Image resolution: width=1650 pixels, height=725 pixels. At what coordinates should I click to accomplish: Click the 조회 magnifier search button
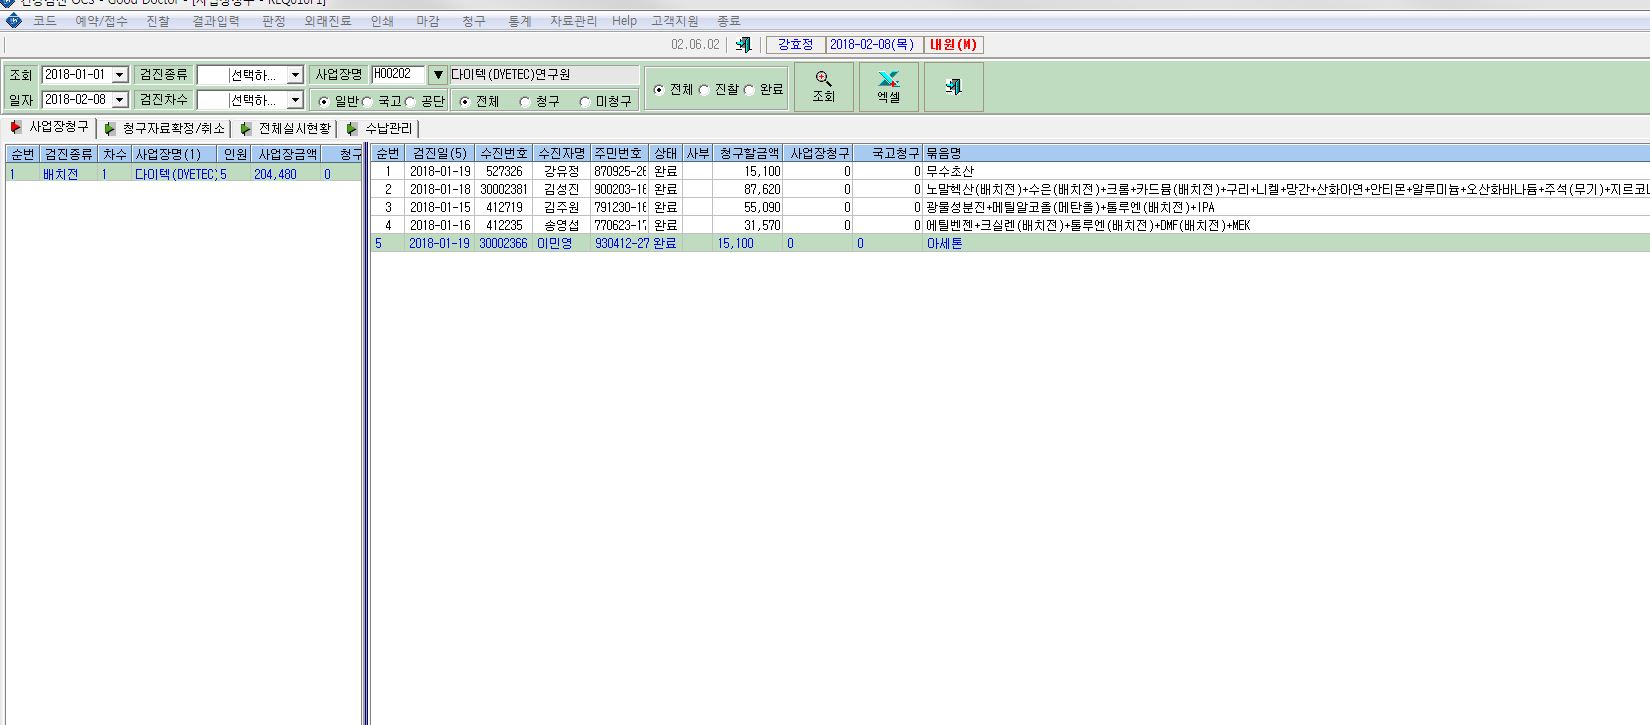(x=824, y=87)
